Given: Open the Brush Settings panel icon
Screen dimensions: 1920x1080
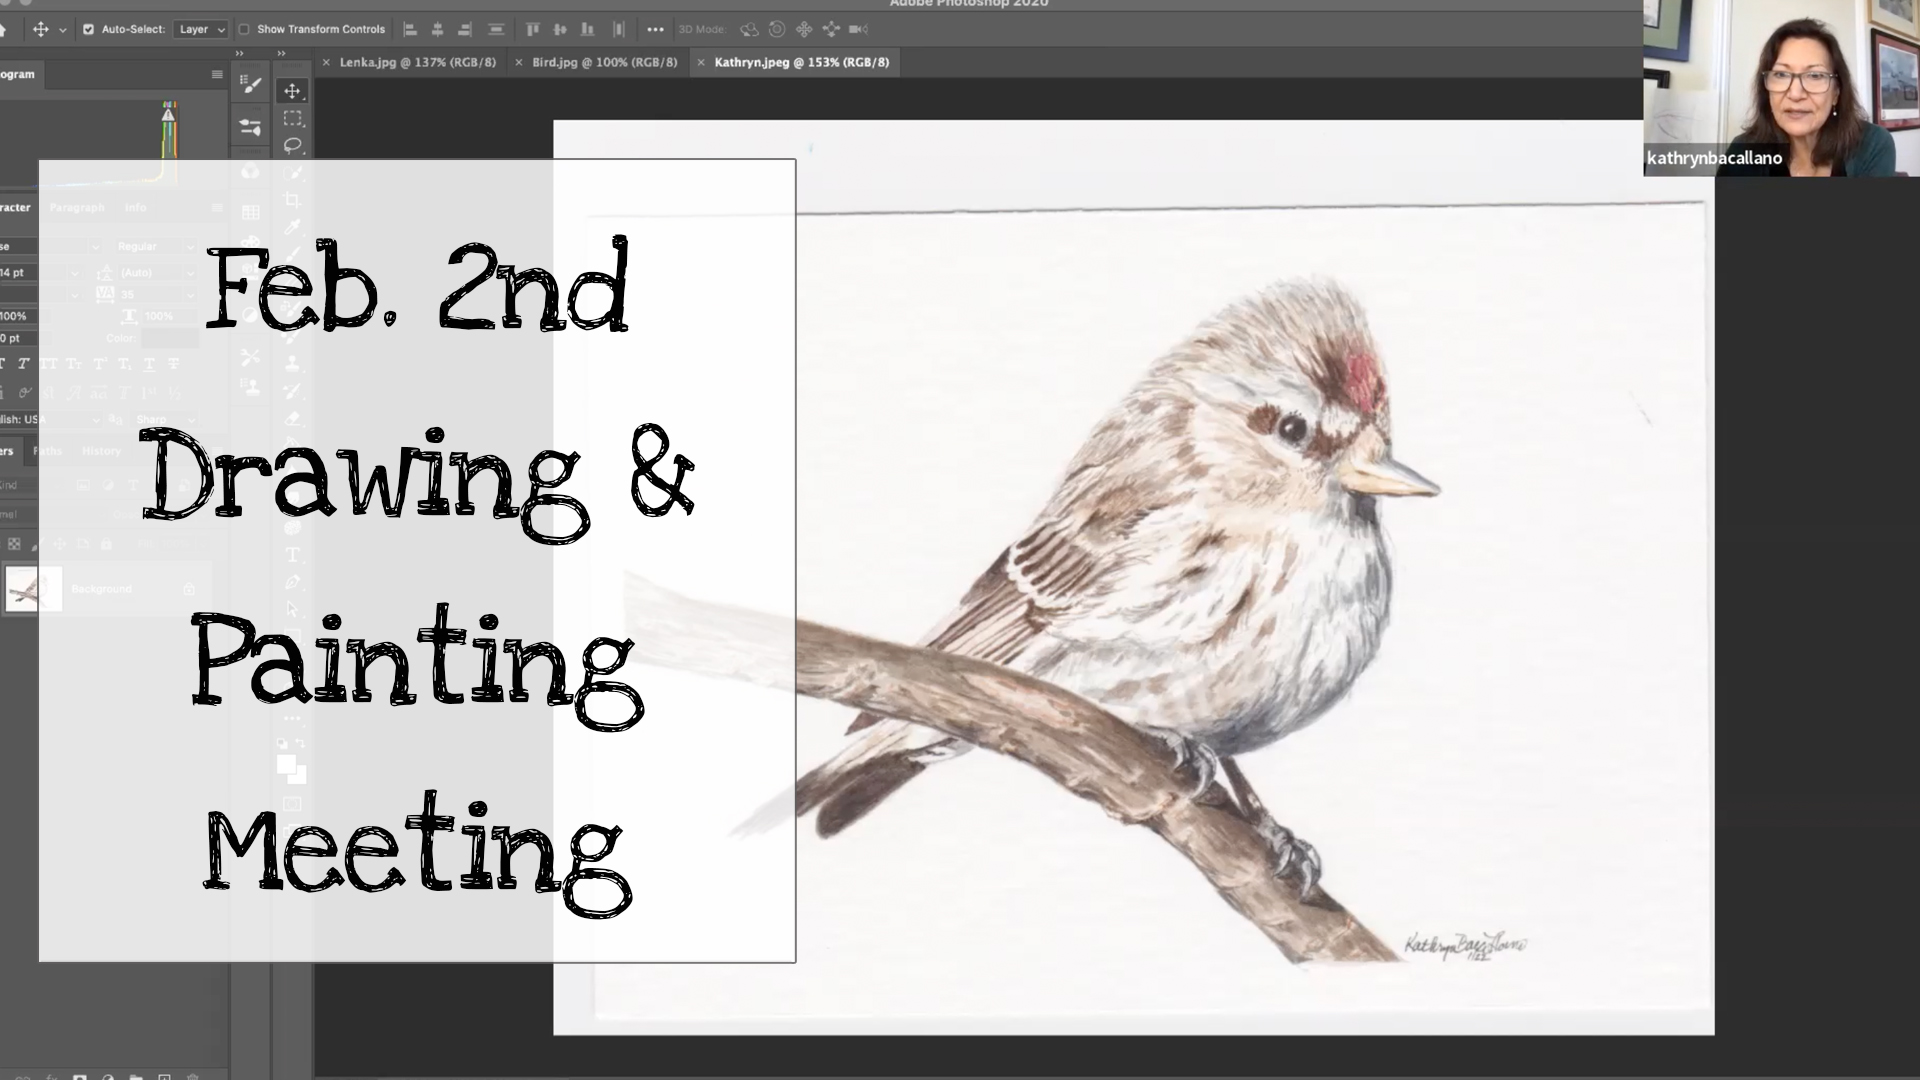Looking at the screenshot, I should tap(250, 86).
